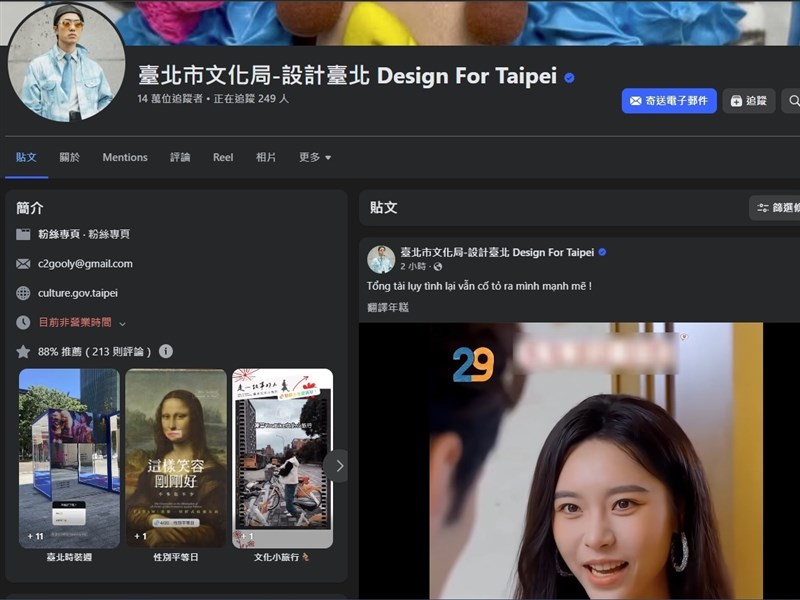Expand the 更多 tab dropdown
The height and width of the screenshot is (600, 800).
click(x=315, y=157)
